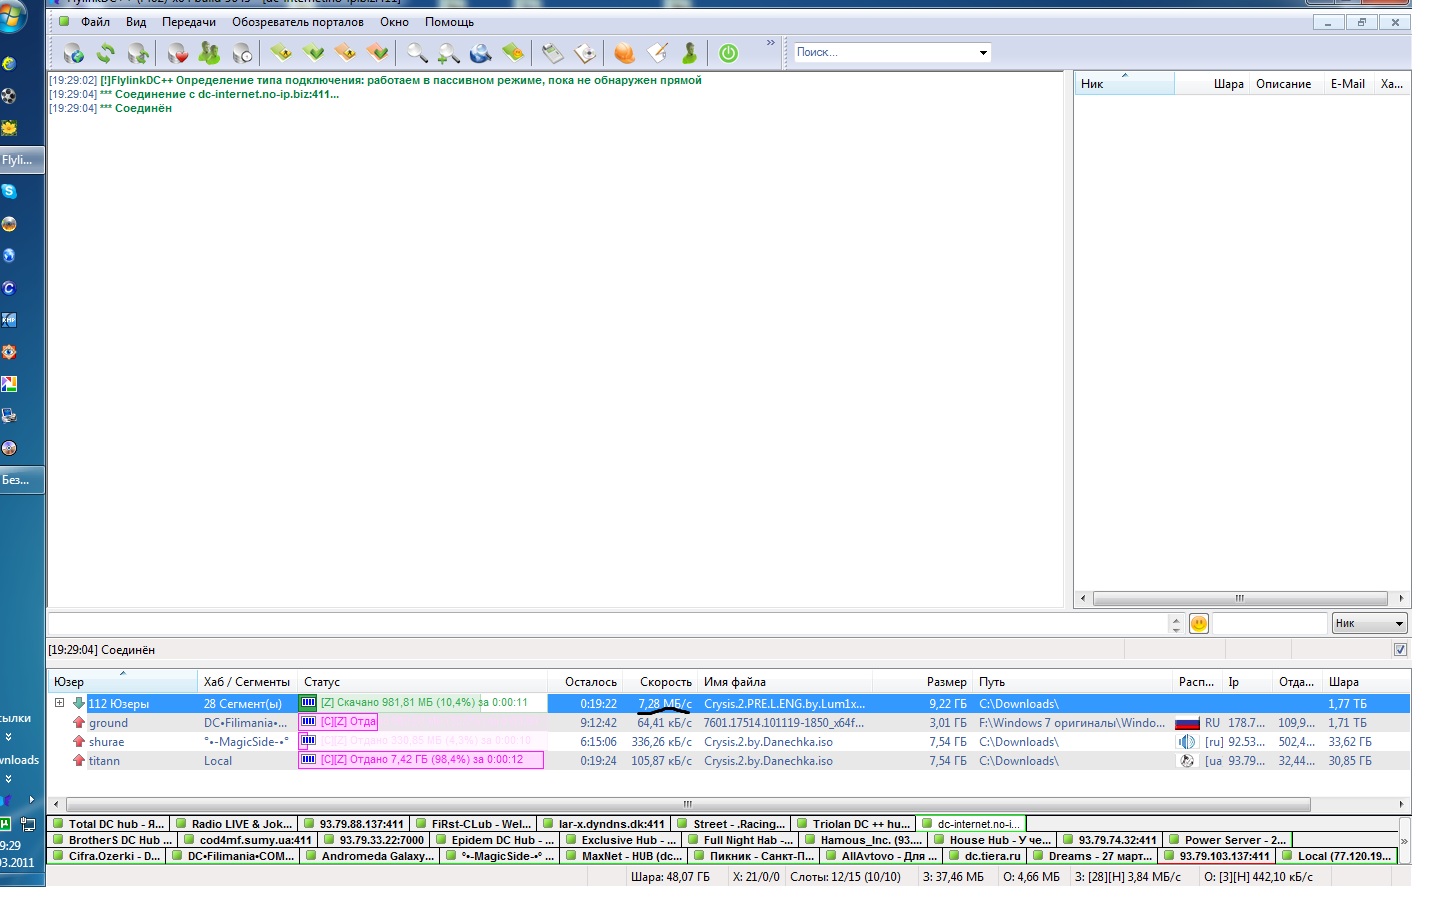Open the Обозреватель порталов menu
The height and width of the screenshot is (900, 1440).
pyautogui.click(x=297, y=22)
